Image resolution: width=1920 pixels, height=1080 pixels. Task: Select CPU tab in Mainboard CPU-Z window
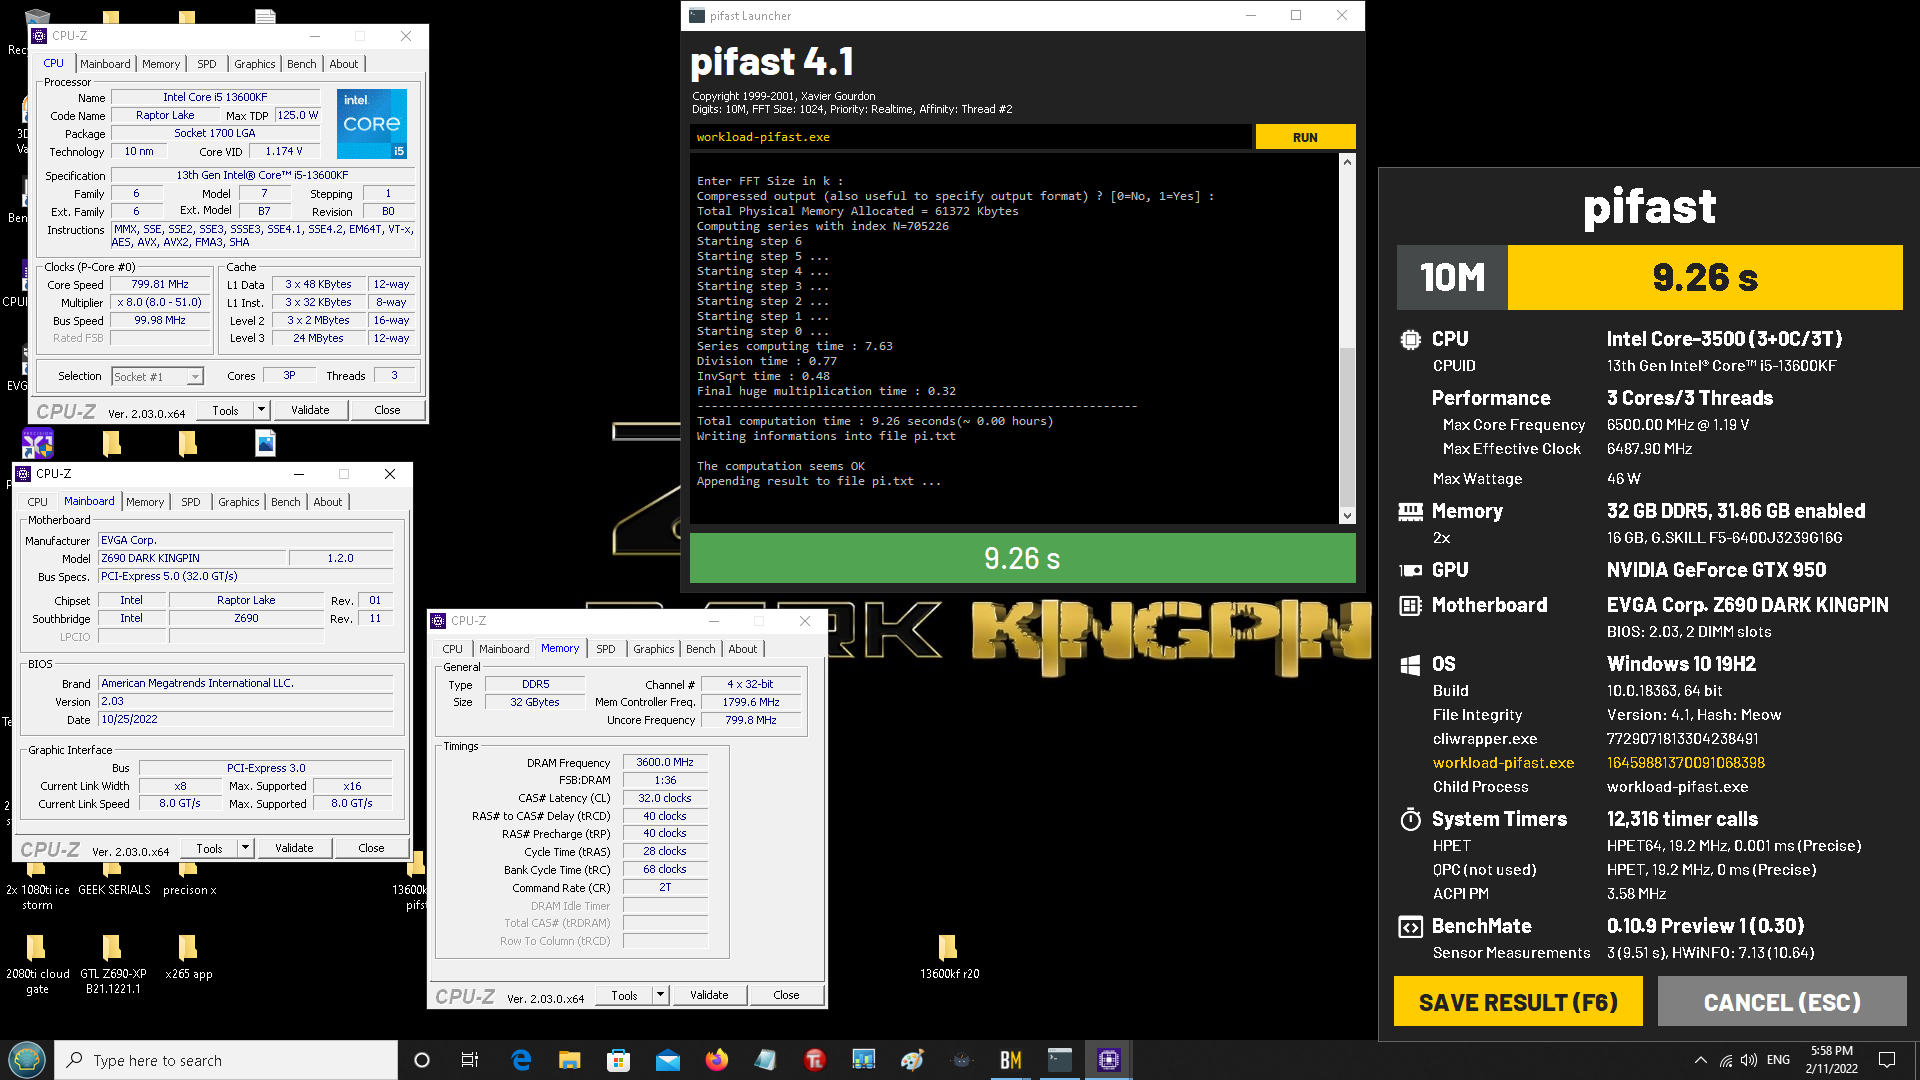37,502
